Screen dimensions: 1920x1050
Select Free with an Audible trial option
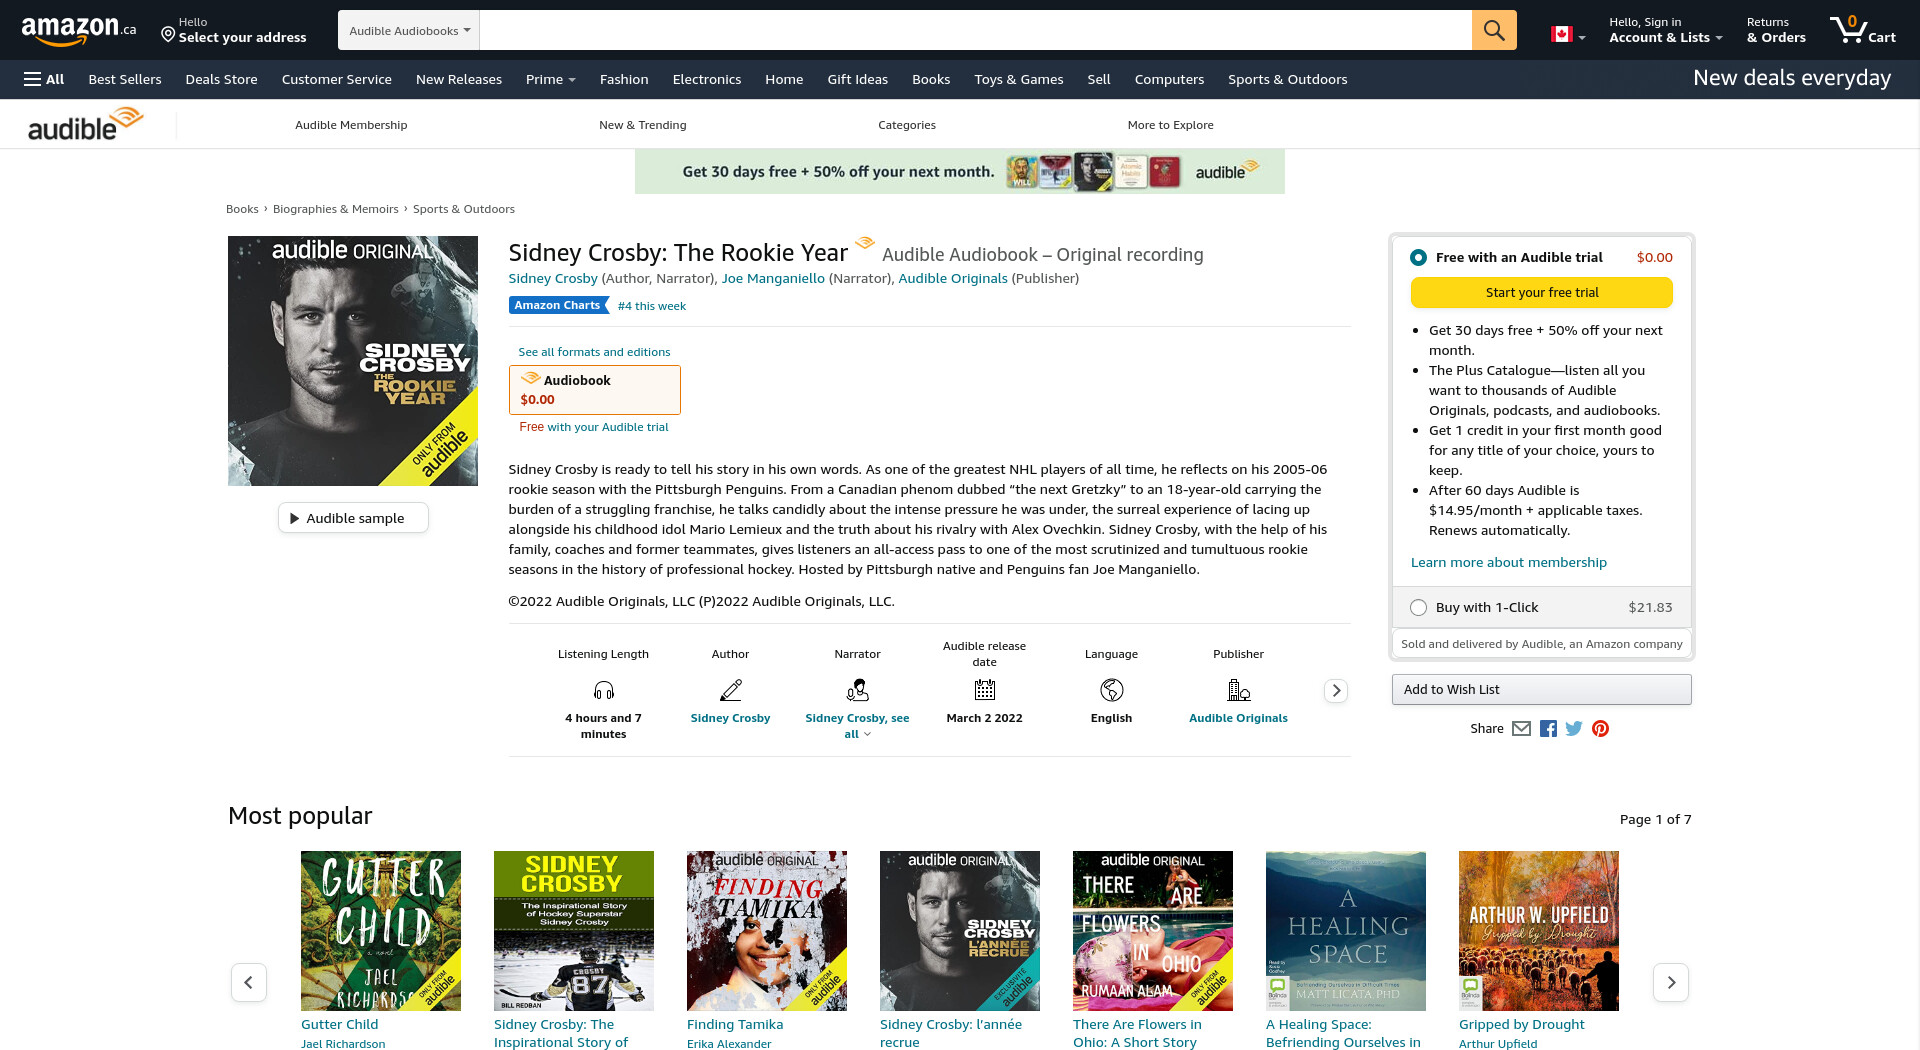coord(1418,258)
